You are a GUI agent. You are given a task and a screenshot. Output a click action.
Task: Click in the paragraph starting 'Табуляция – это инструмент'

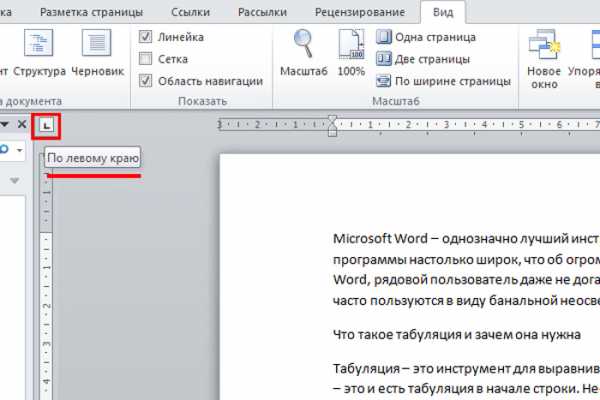[x=466, y=379]
